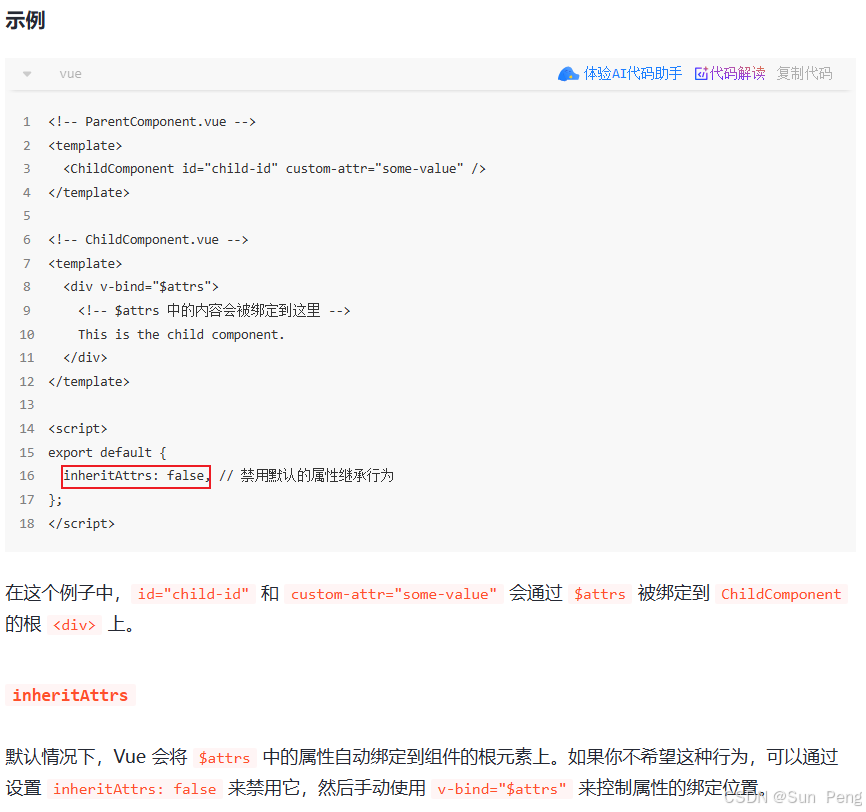This screenshot has width=866, height=812.
Task: Select the vue language label
Action: click(70, 73)
